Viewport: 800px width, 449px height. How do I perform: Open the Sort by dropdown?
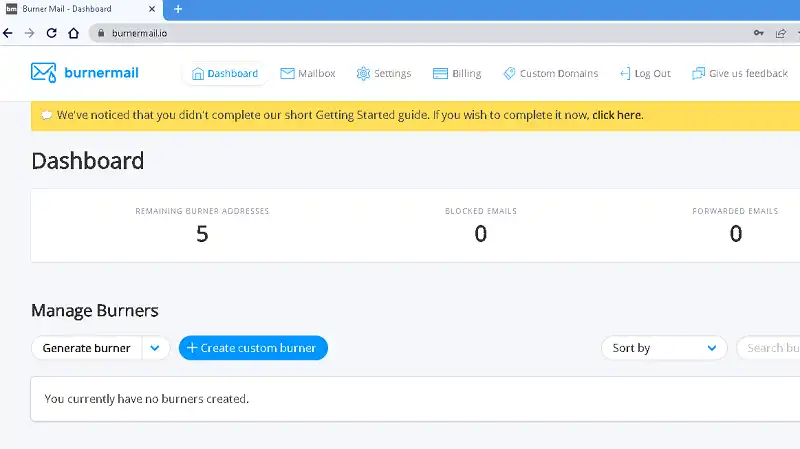[664, 348]
